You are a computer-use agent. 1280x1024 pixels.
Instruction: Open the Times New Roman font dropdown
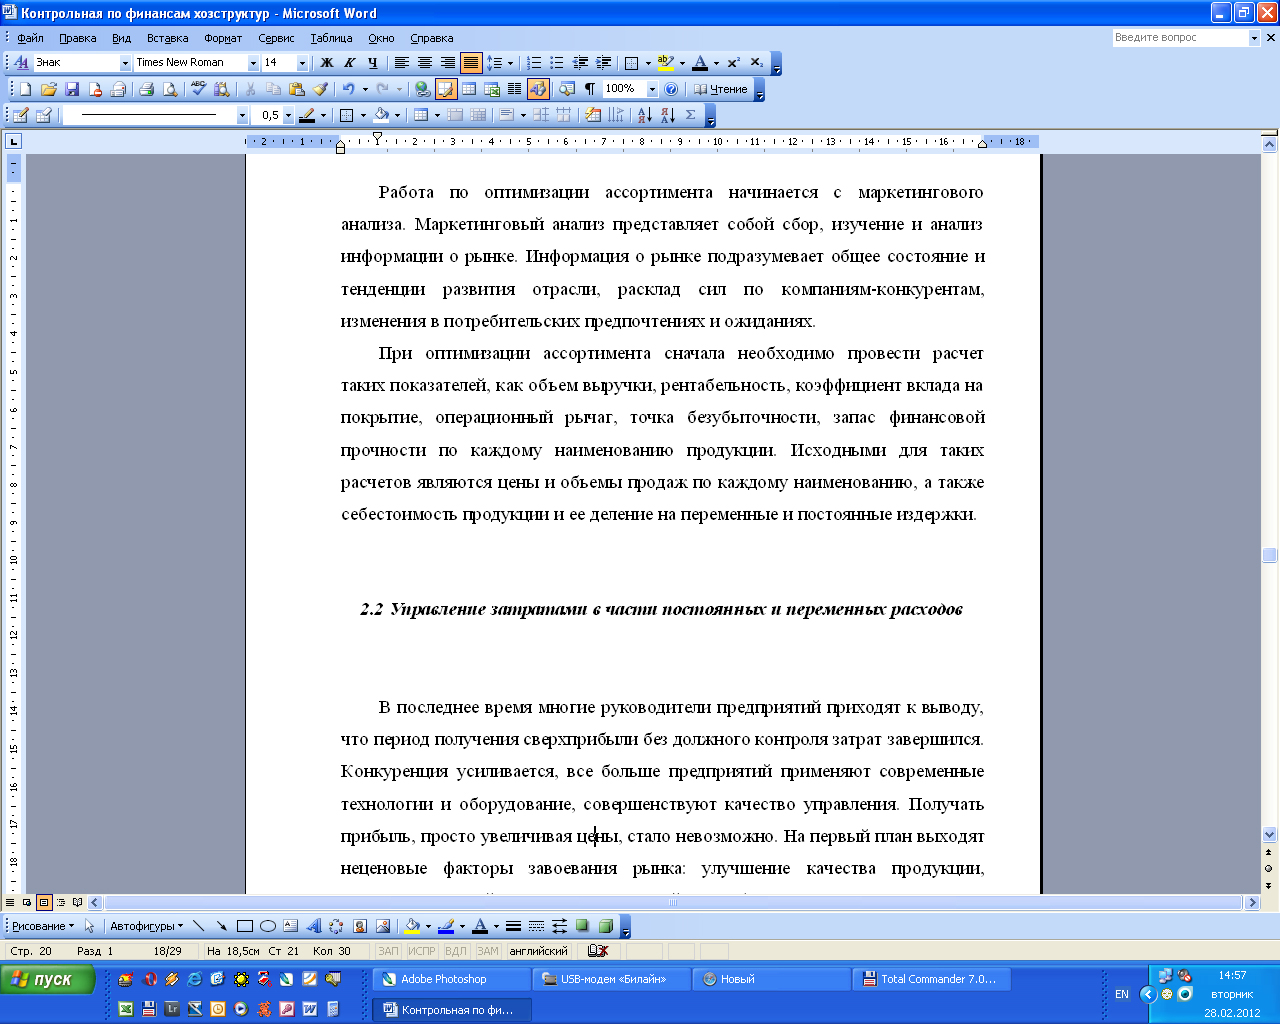click(x=253, y=62)
